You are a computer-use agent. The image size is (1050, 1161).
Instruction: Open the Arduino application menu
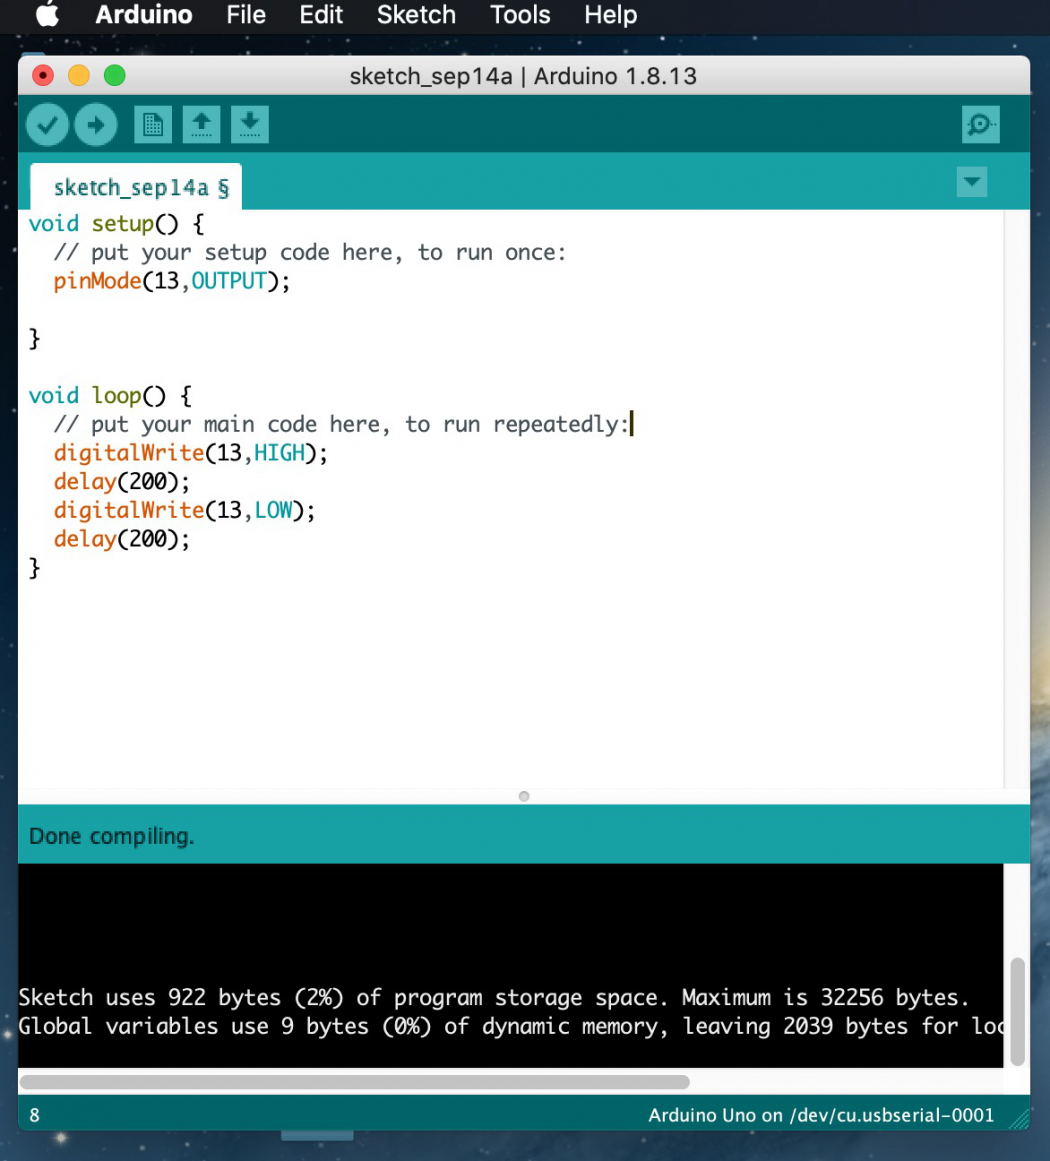point(144,15)
